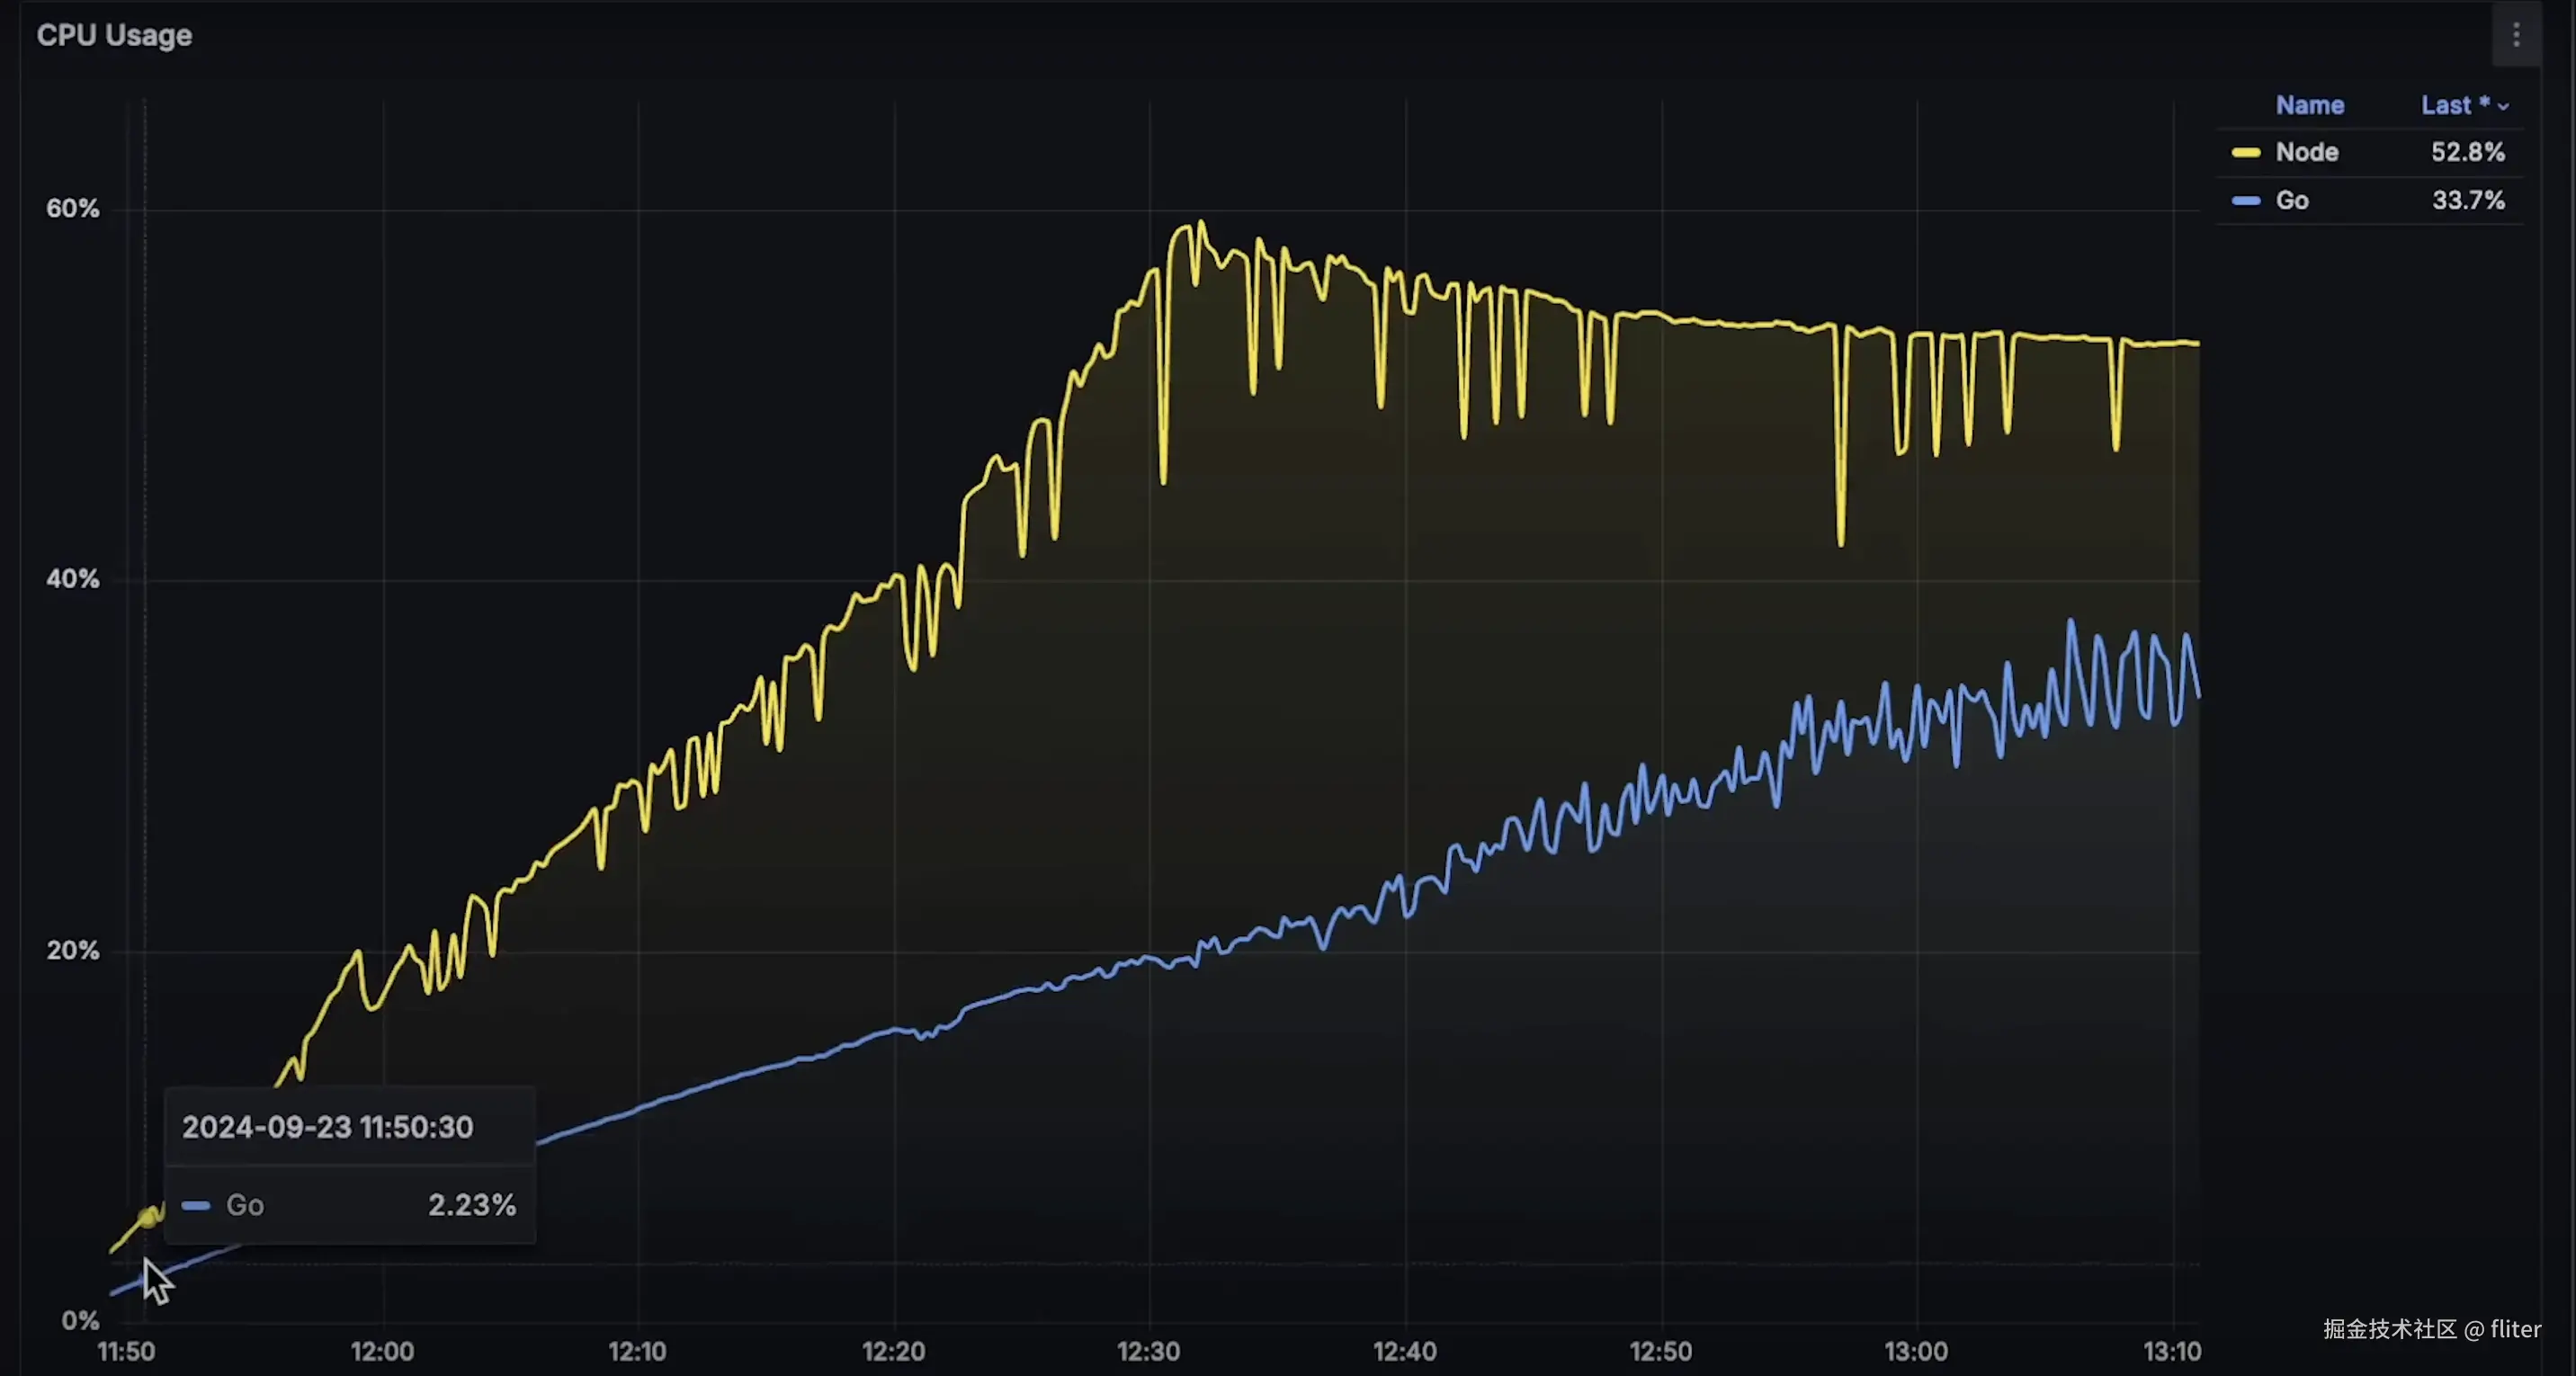
Task: Click the 12:00 time axis label
Action: (382, 1352)
